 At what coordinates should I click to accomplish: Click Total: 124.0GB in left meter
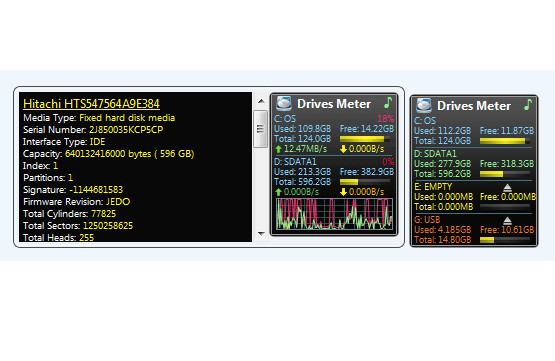point(302,139)
